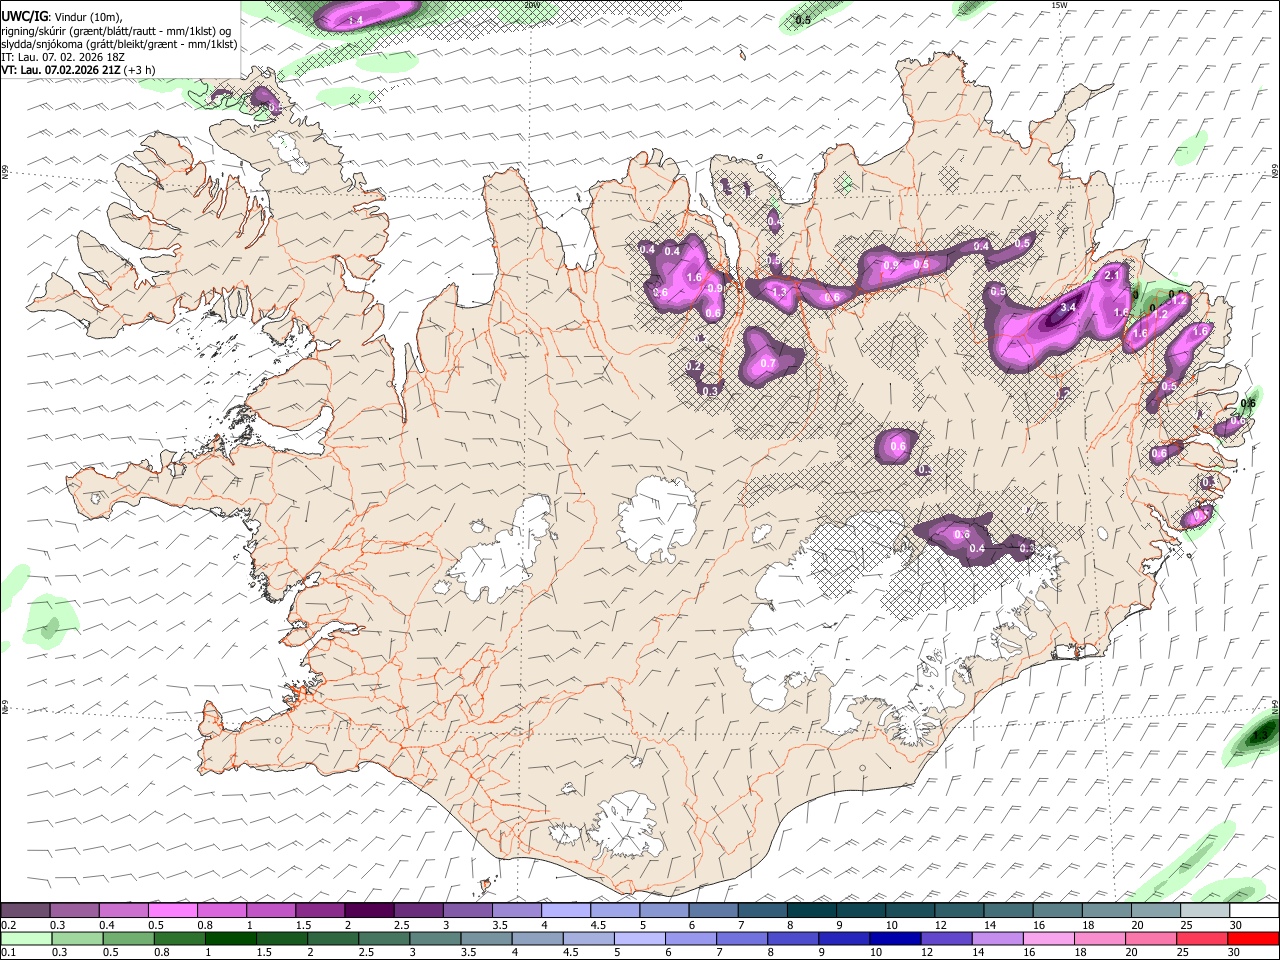Select the white swatch above 30 in the snow scale

tap(1255, 910)
